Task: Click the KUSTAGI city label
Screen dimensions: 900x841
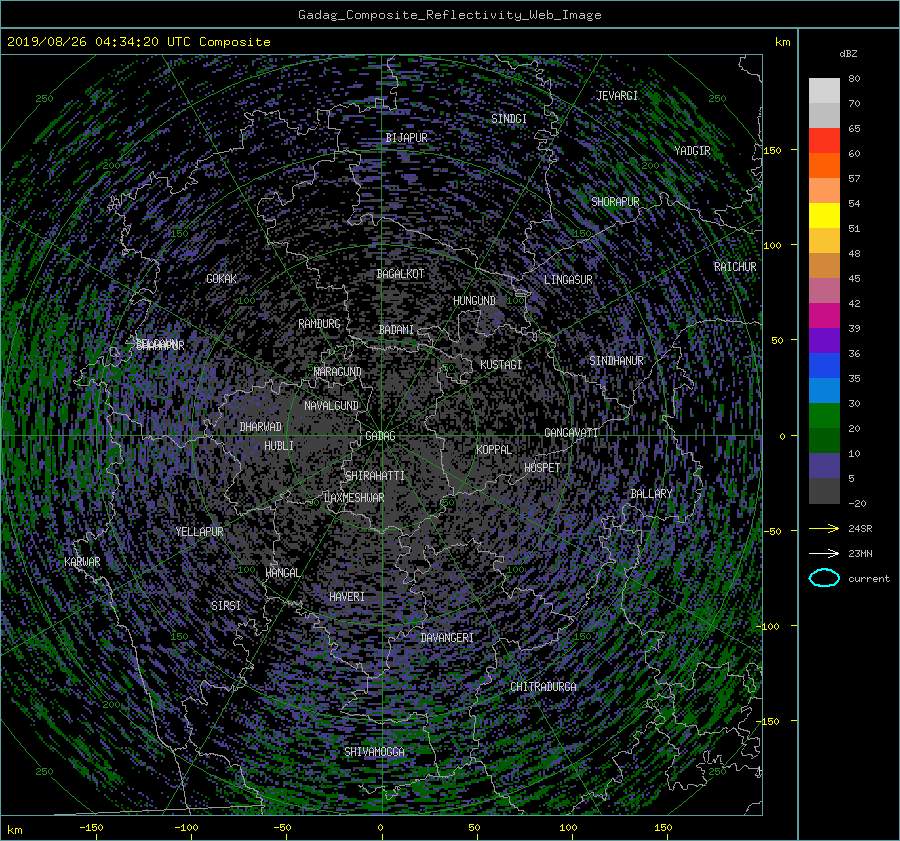Action: point(501,365)
